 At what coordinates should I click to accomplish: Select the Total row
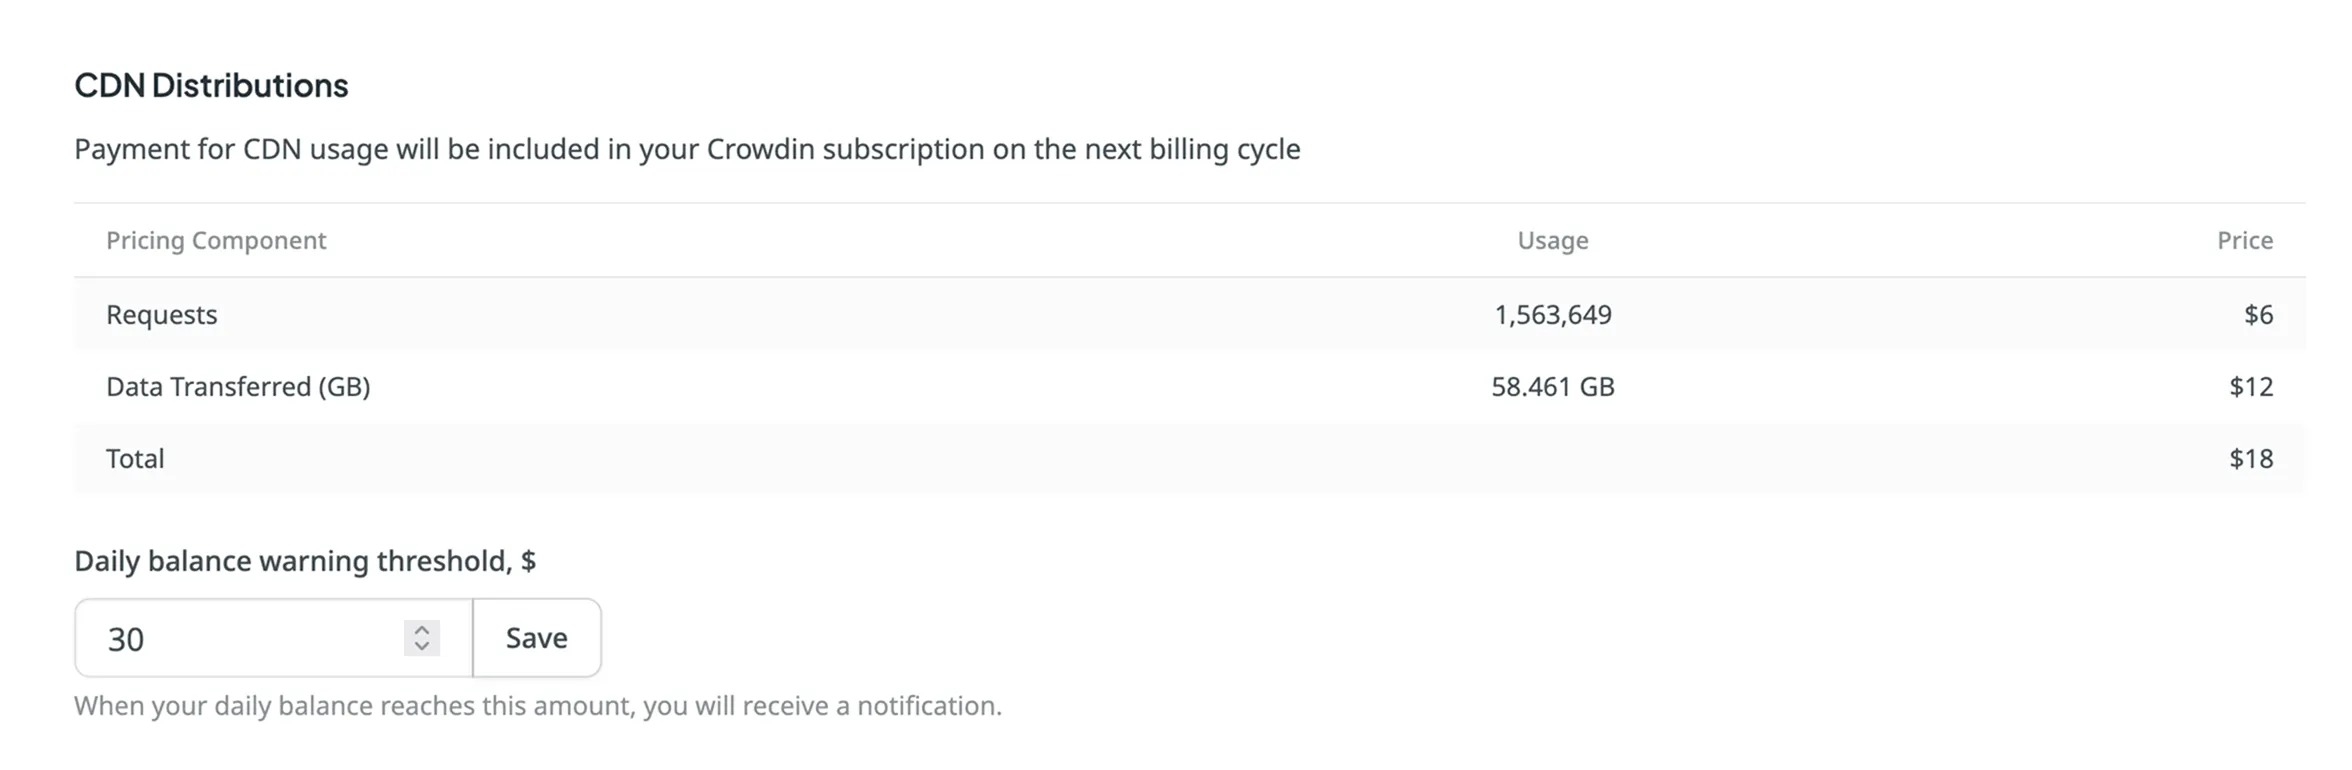700,458
